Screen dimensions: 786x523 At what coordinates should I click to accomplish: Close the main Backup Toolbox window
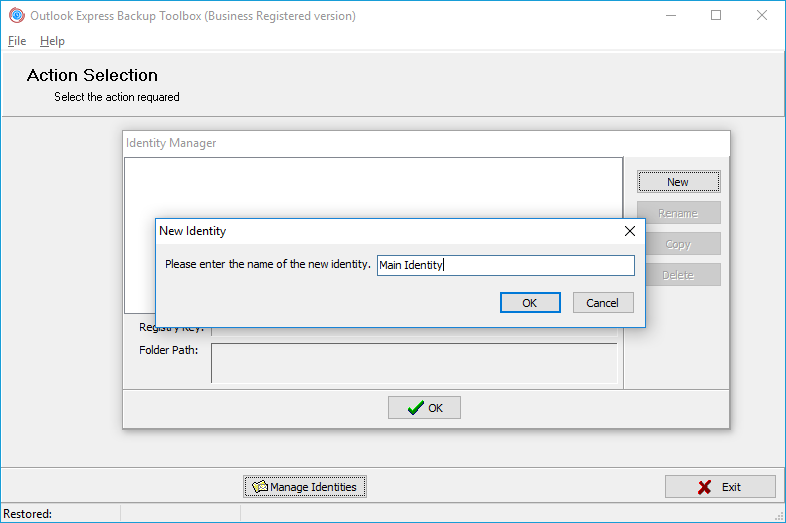coord(762,16)
